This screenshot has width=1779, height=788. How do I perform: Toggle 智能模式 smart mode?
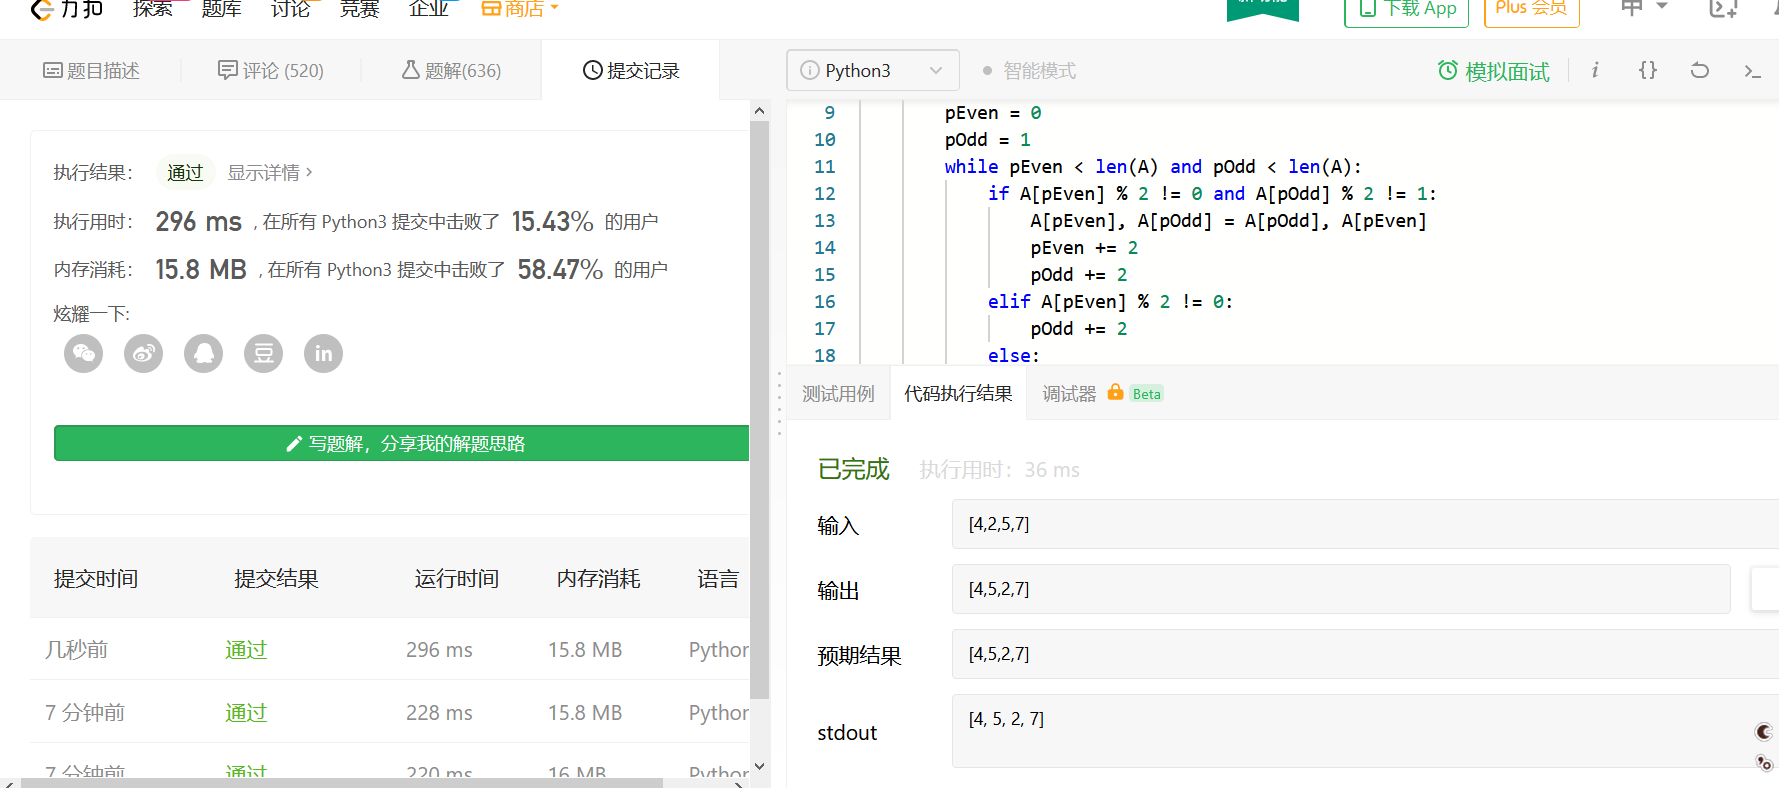point(1029,71)
